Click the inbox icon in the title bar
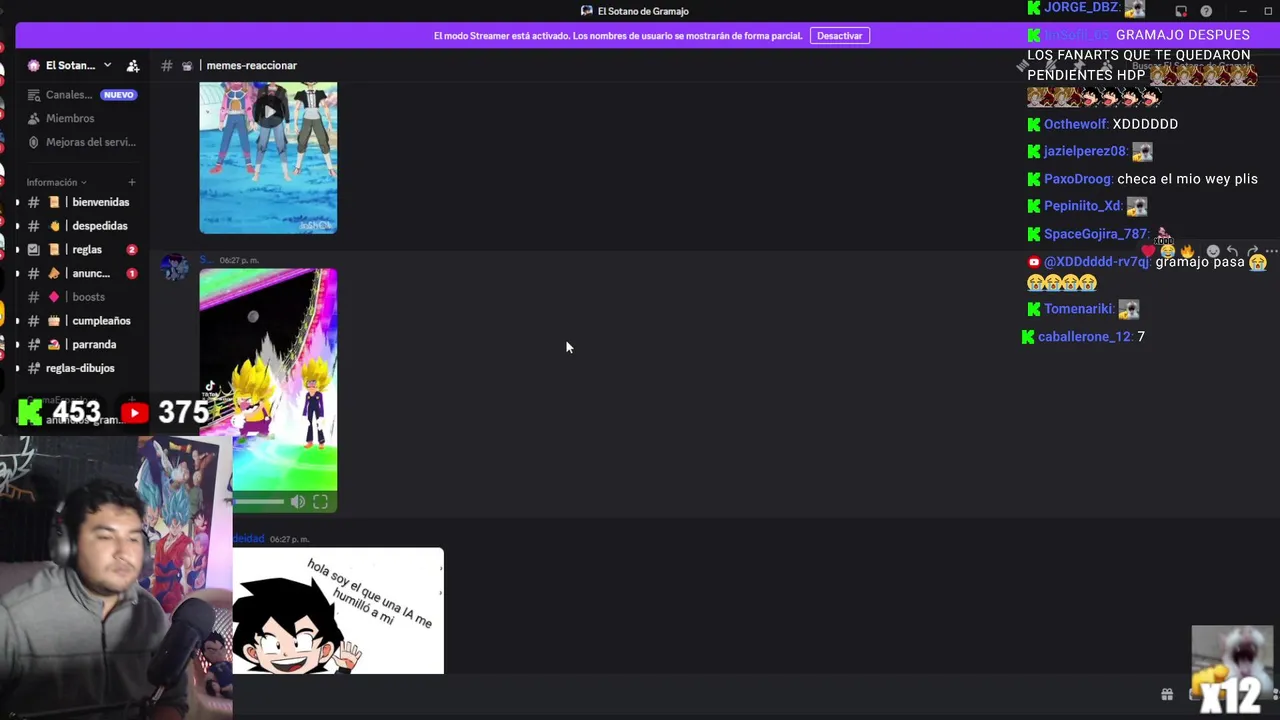Viewport: 1280px width, 720px height. [x=1181, y=11]
